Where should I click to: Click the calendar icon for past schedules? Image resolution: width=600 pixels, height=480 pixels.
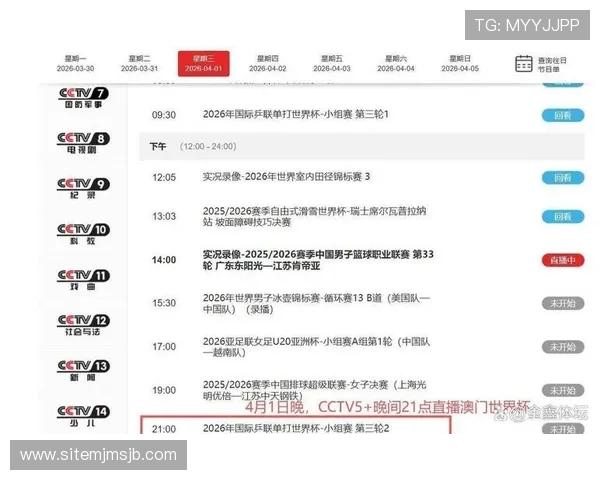(x=523, y=64)
